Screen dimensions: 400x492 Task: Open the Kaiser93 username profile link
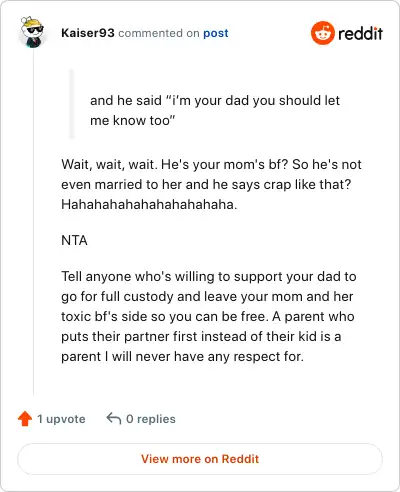click(x=88, y=33)
